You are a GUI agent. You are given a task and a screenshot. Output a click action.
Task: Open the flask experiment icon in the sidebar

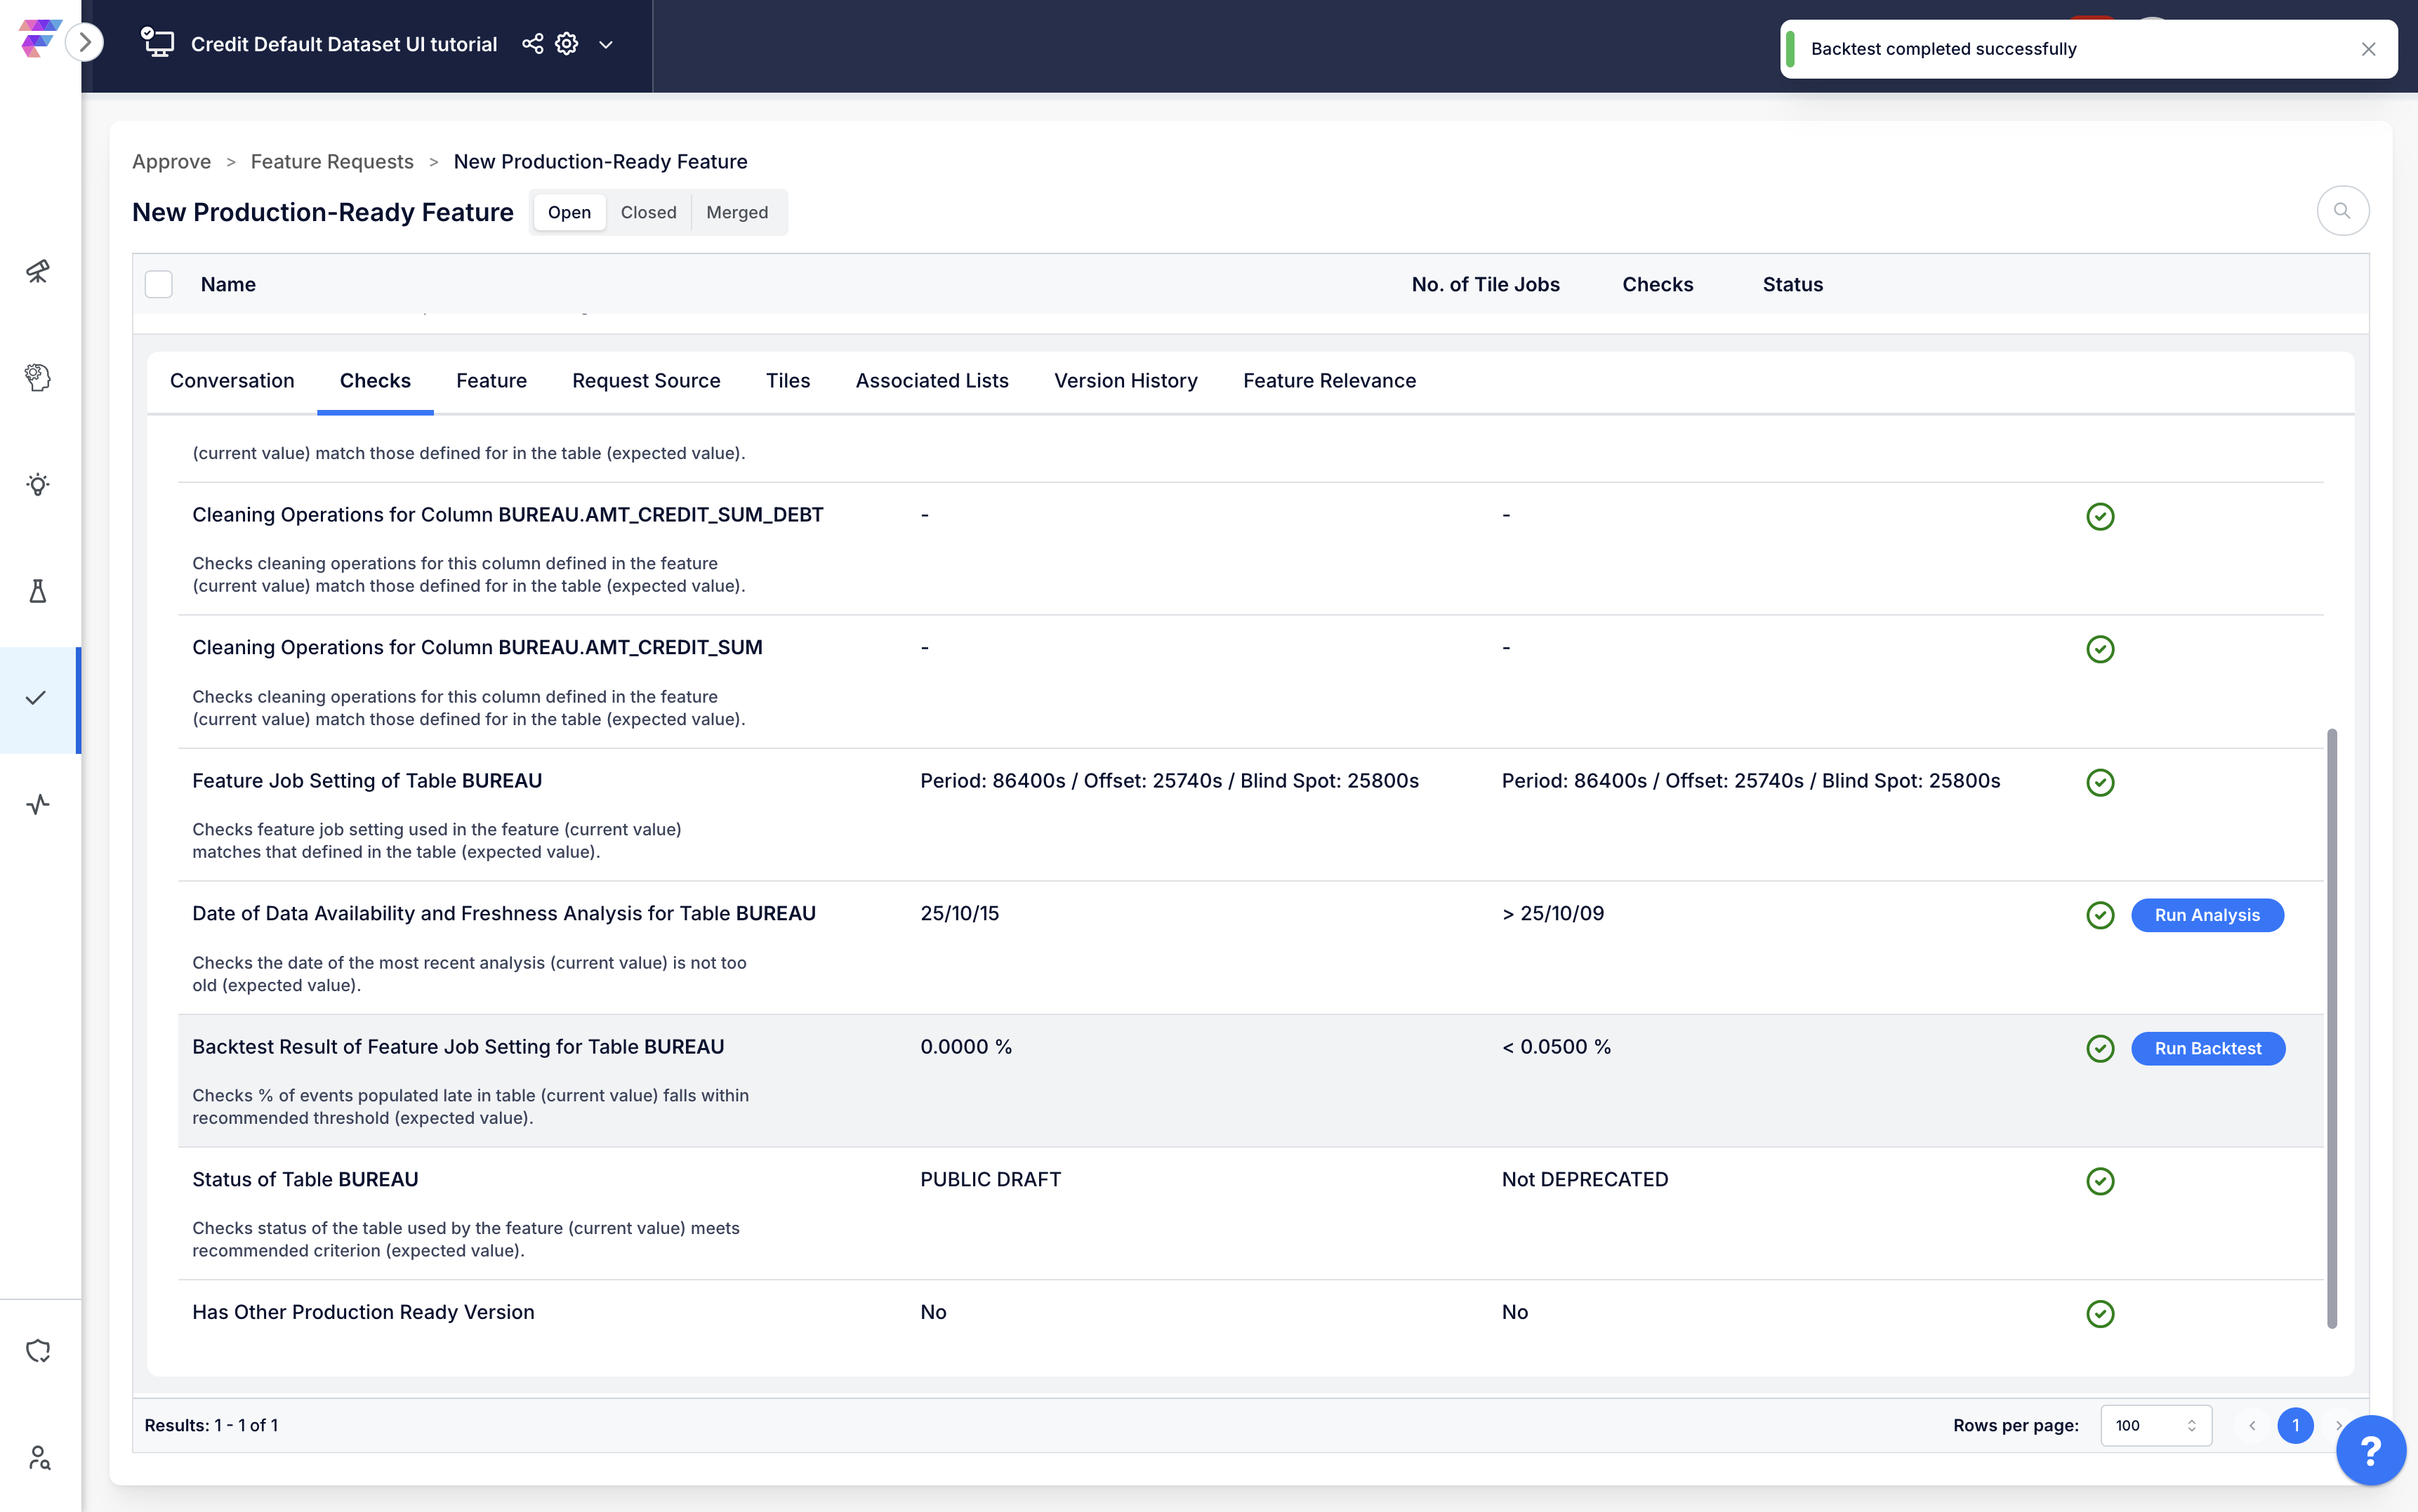pos(38,591)
